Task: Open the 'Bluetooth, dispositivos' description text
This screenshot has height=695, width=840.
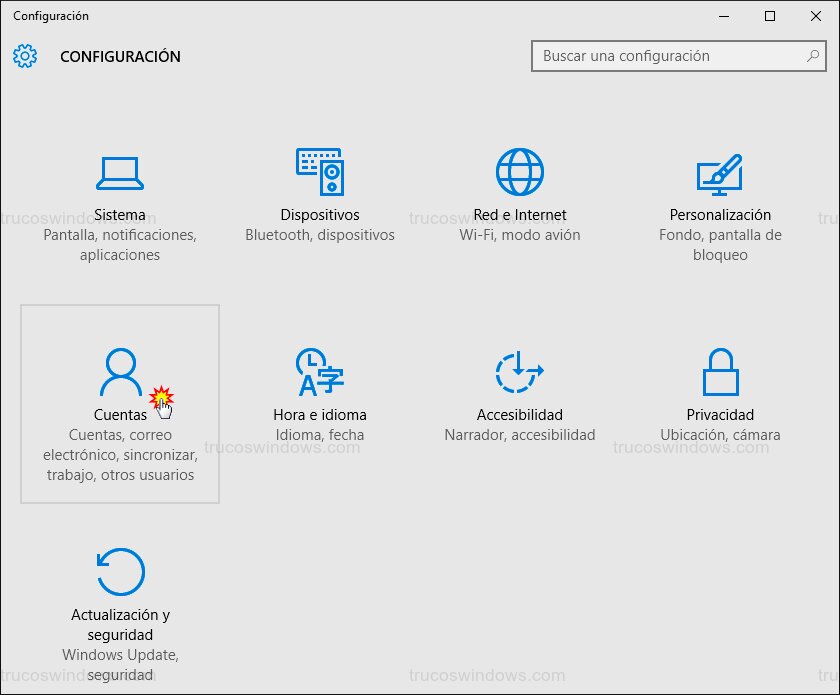Action: [x=320, y=235]
